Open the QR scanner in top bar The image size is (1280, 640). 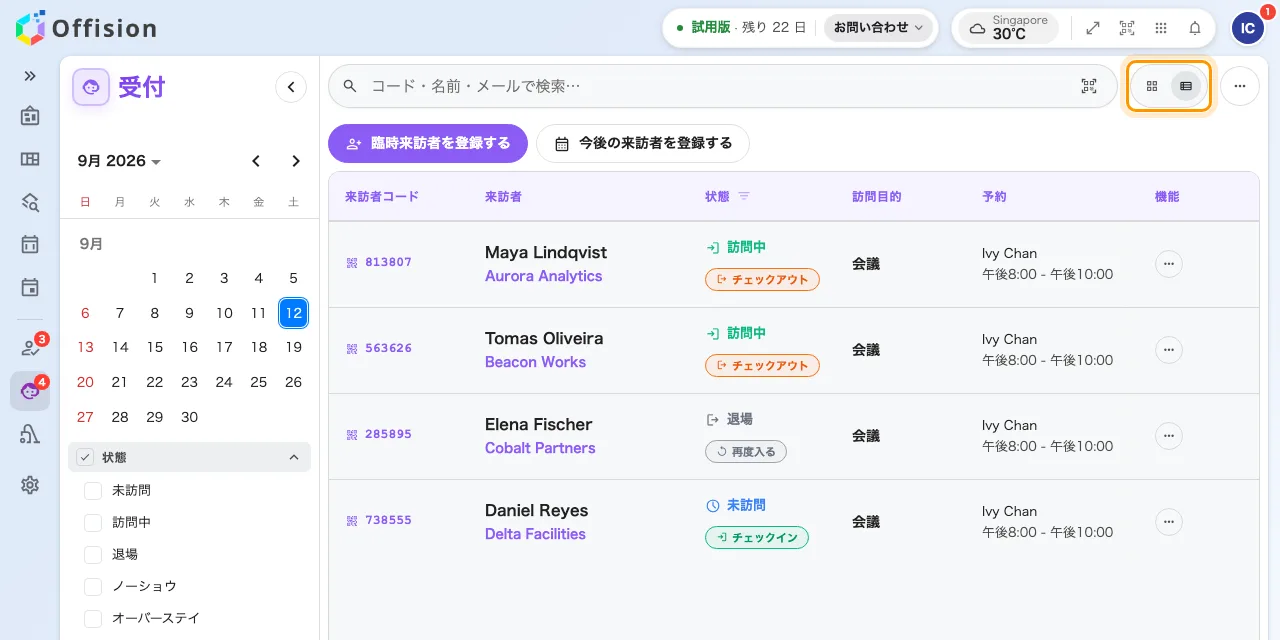click(1127, 28)
